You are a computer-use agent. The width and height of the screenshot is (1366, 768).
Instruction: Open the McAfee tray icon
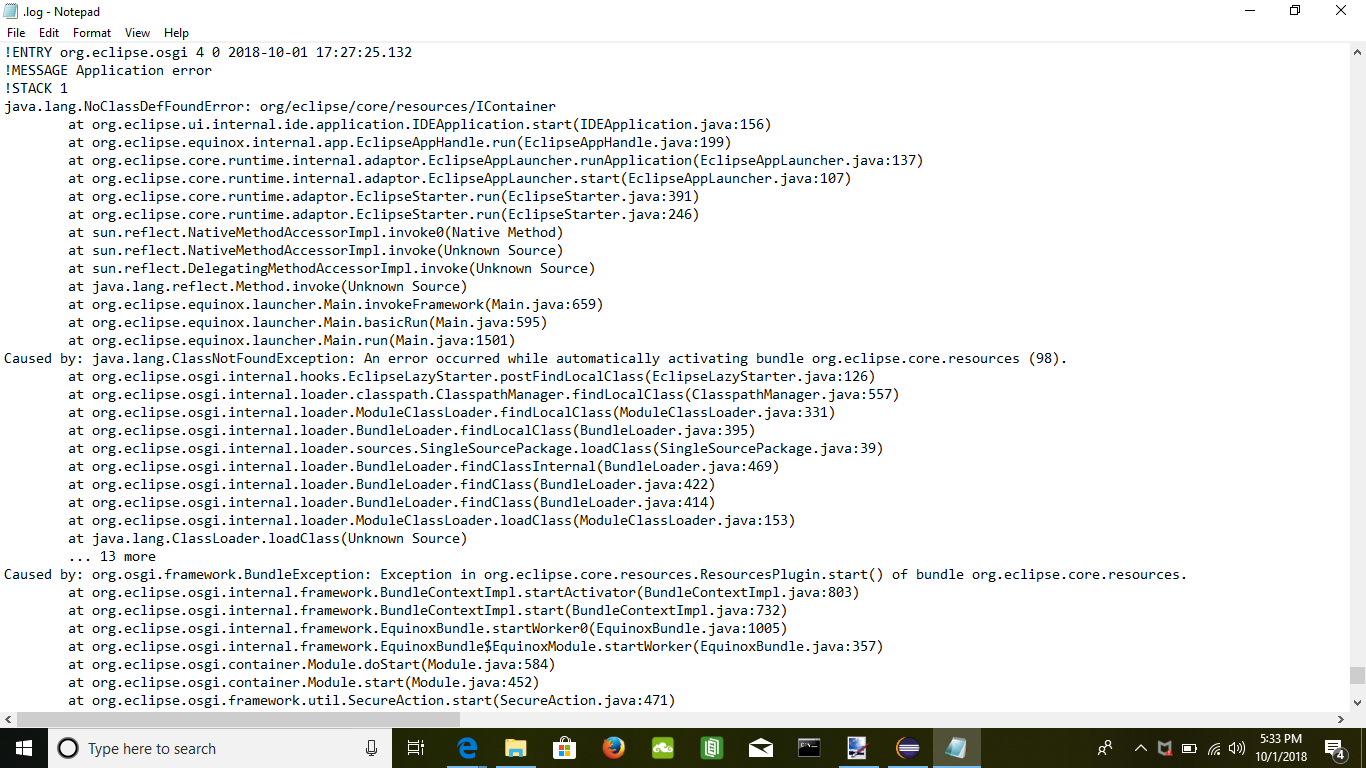tap(1165, 748)
